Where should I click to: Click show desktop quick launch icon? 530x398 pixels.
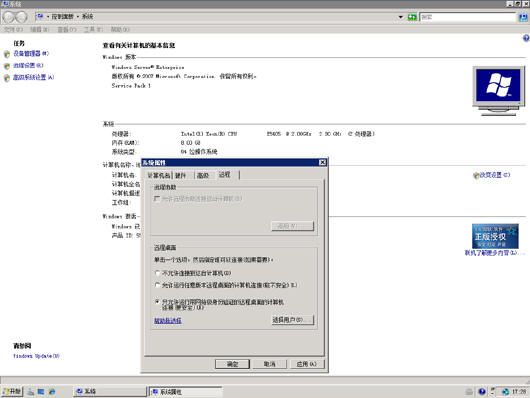pyautogui.click(x=41, y=392)
